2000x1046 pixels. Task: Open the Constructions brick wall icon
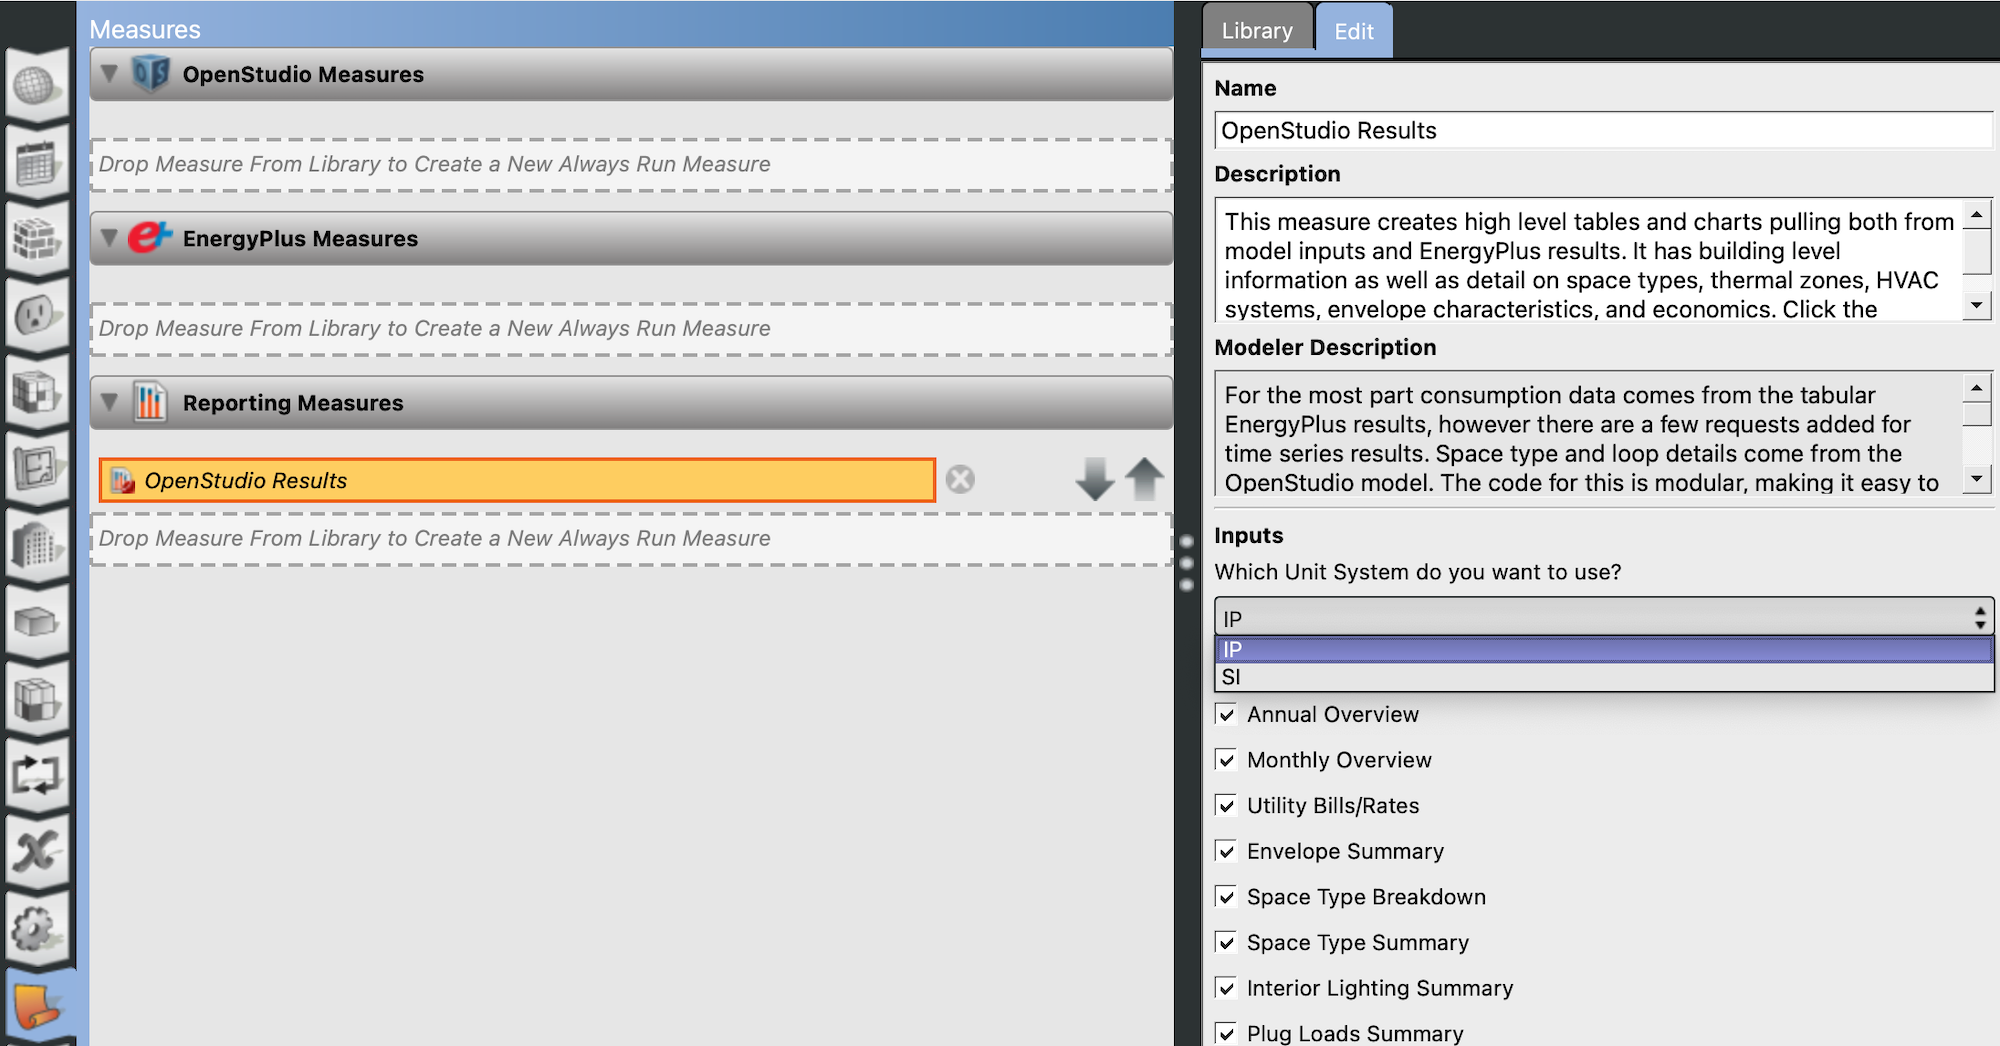click(x=35, y=239)
